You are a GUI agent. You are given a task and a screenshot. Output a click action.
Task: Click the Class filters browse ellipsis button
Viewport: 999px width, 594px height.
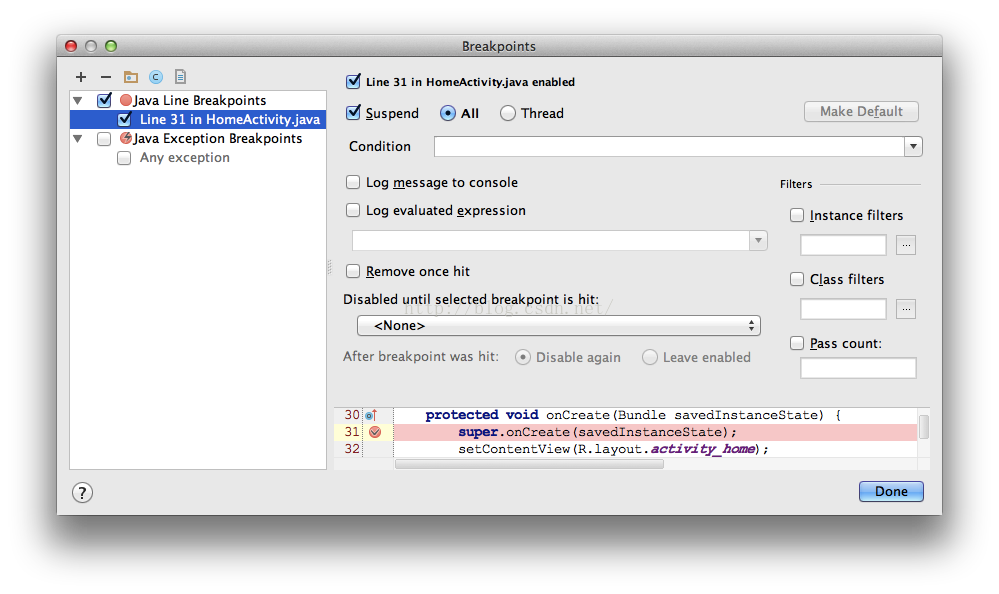coord(906,309)
